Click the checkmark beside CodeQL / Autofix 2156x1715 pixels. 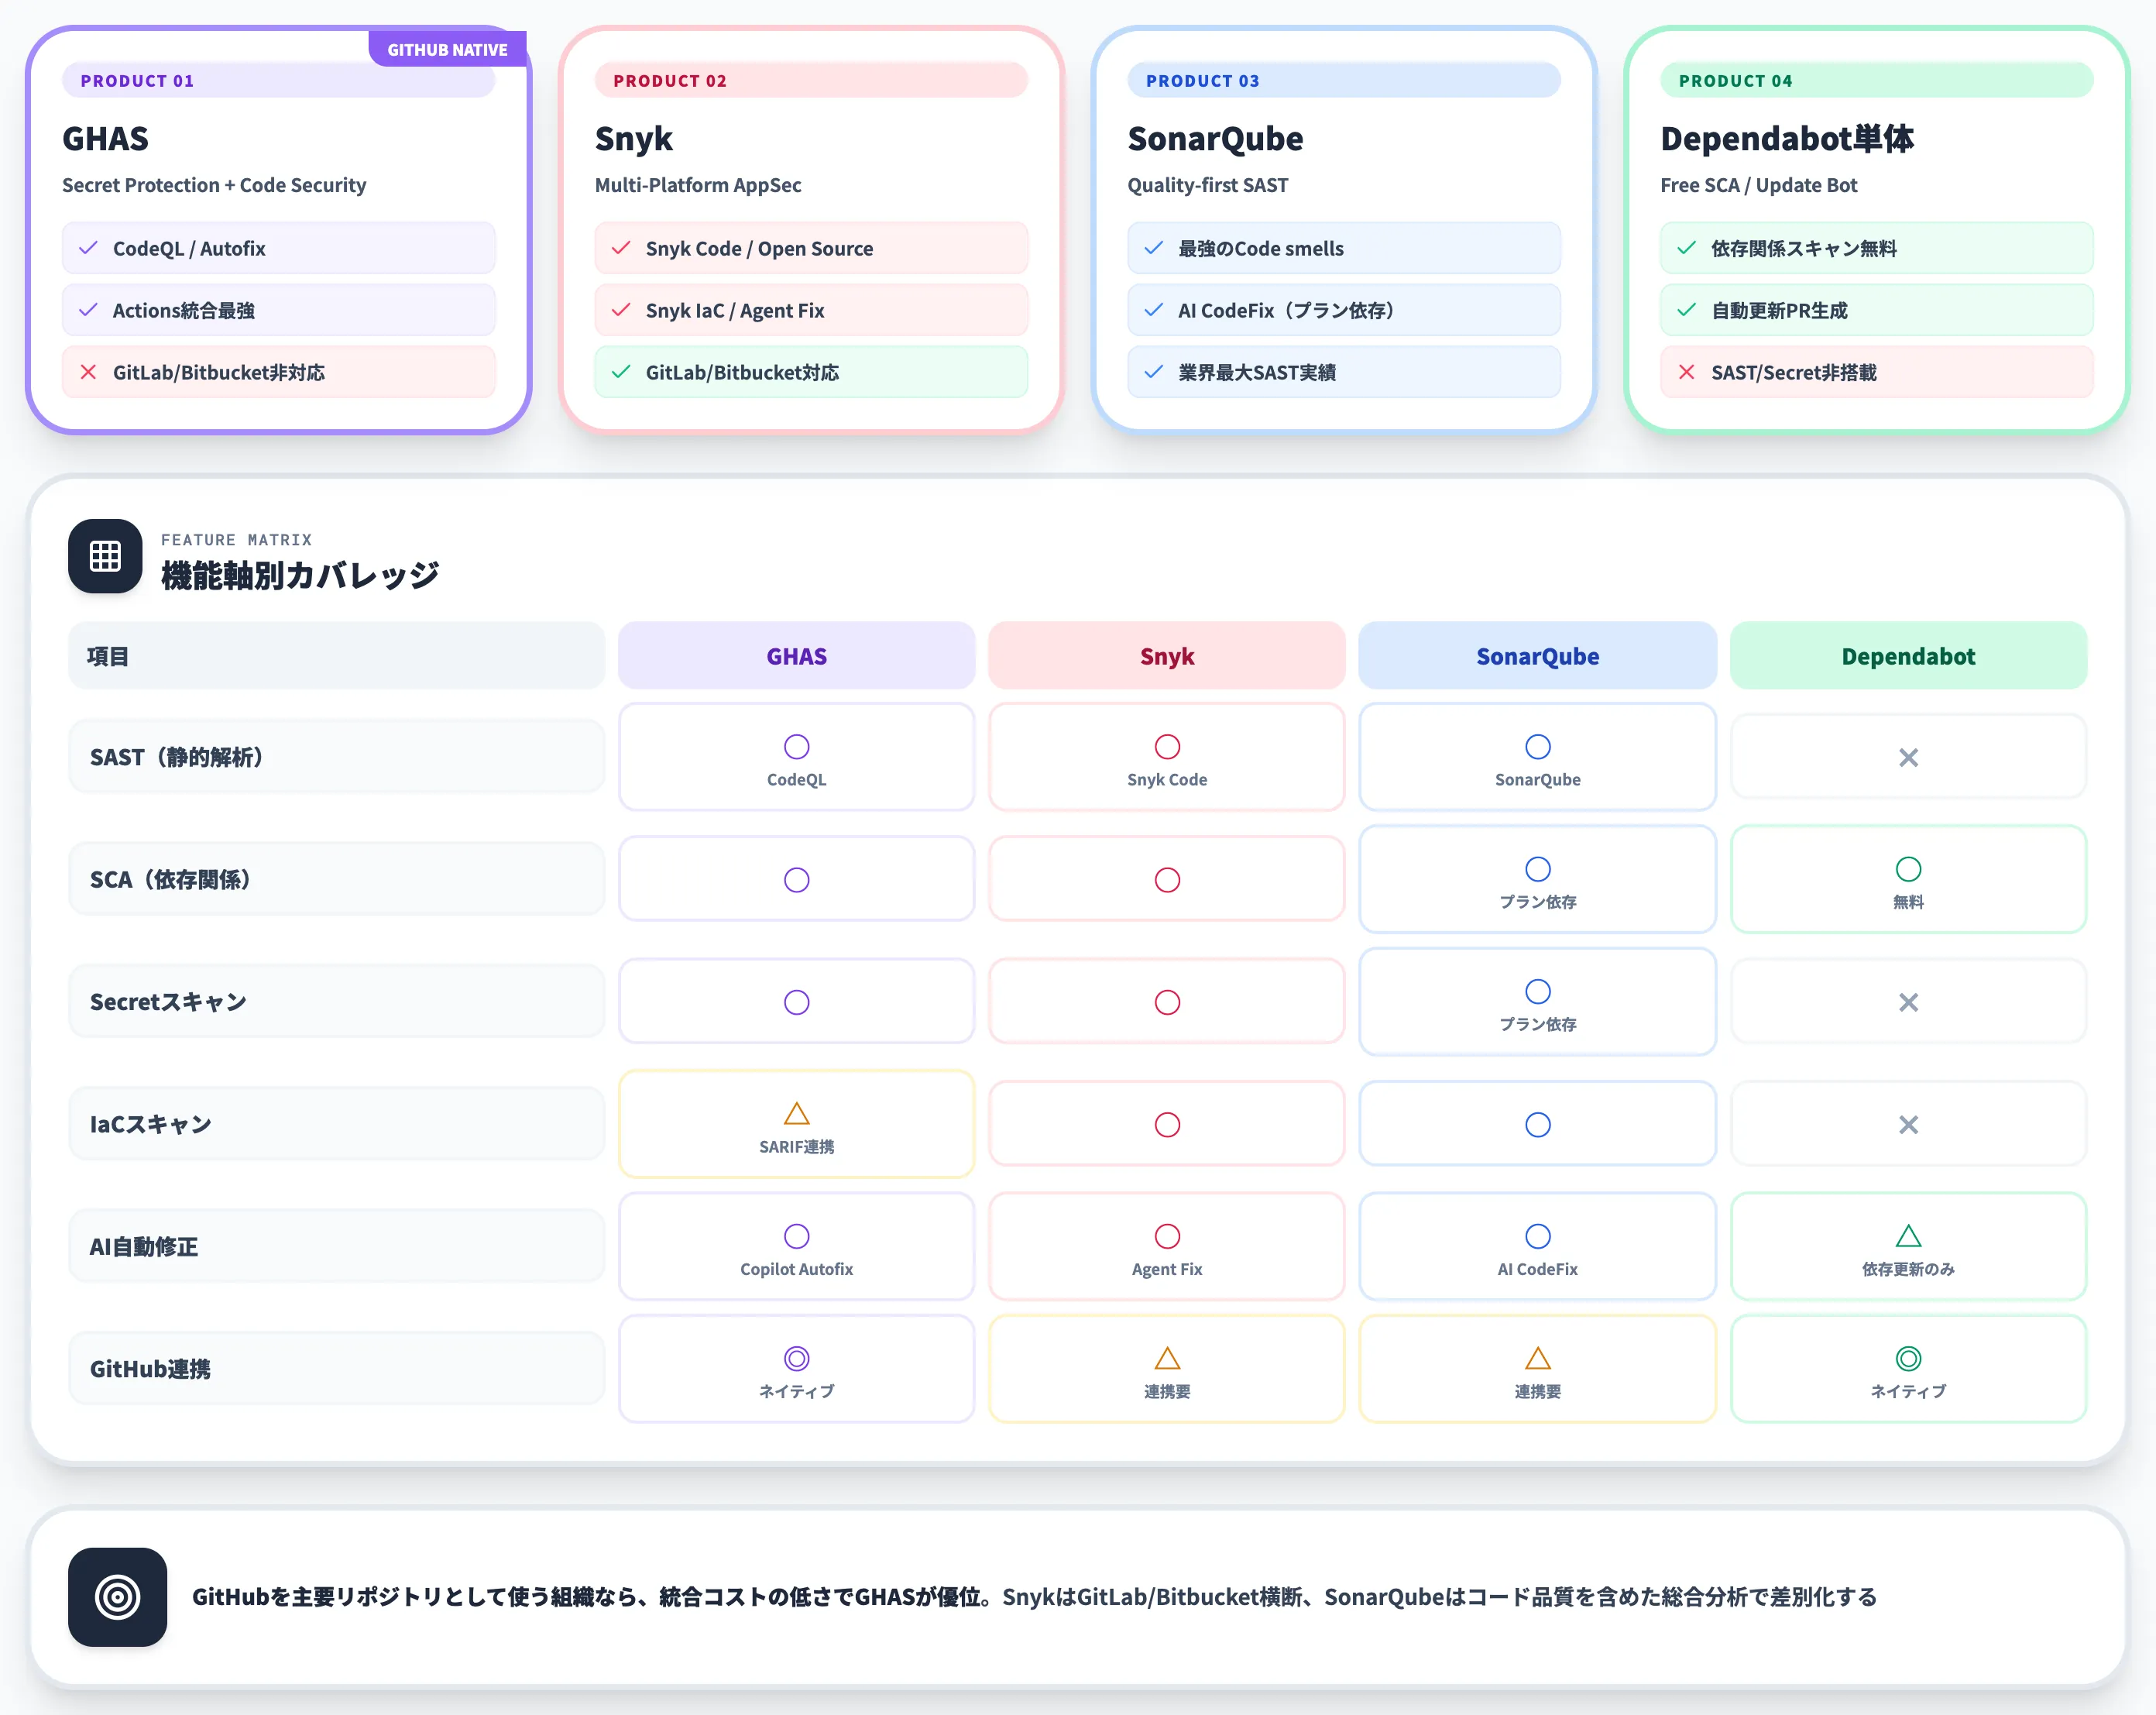tap(88, 248)
